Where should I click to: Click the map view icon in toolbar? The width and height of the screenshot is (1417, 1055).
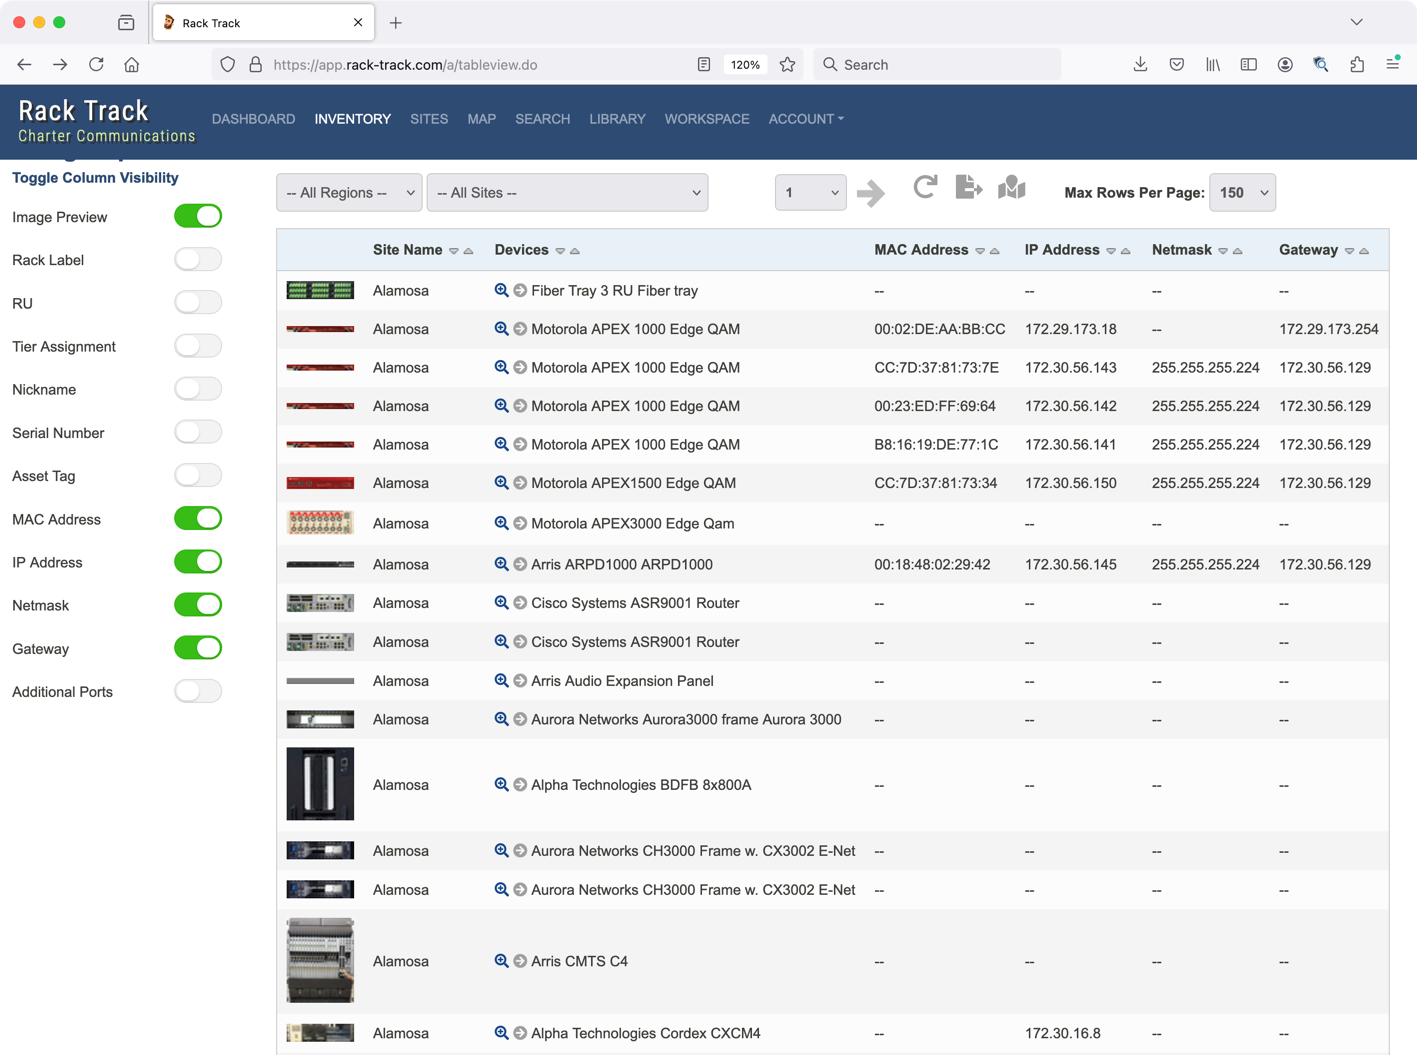pos(1012,188)
